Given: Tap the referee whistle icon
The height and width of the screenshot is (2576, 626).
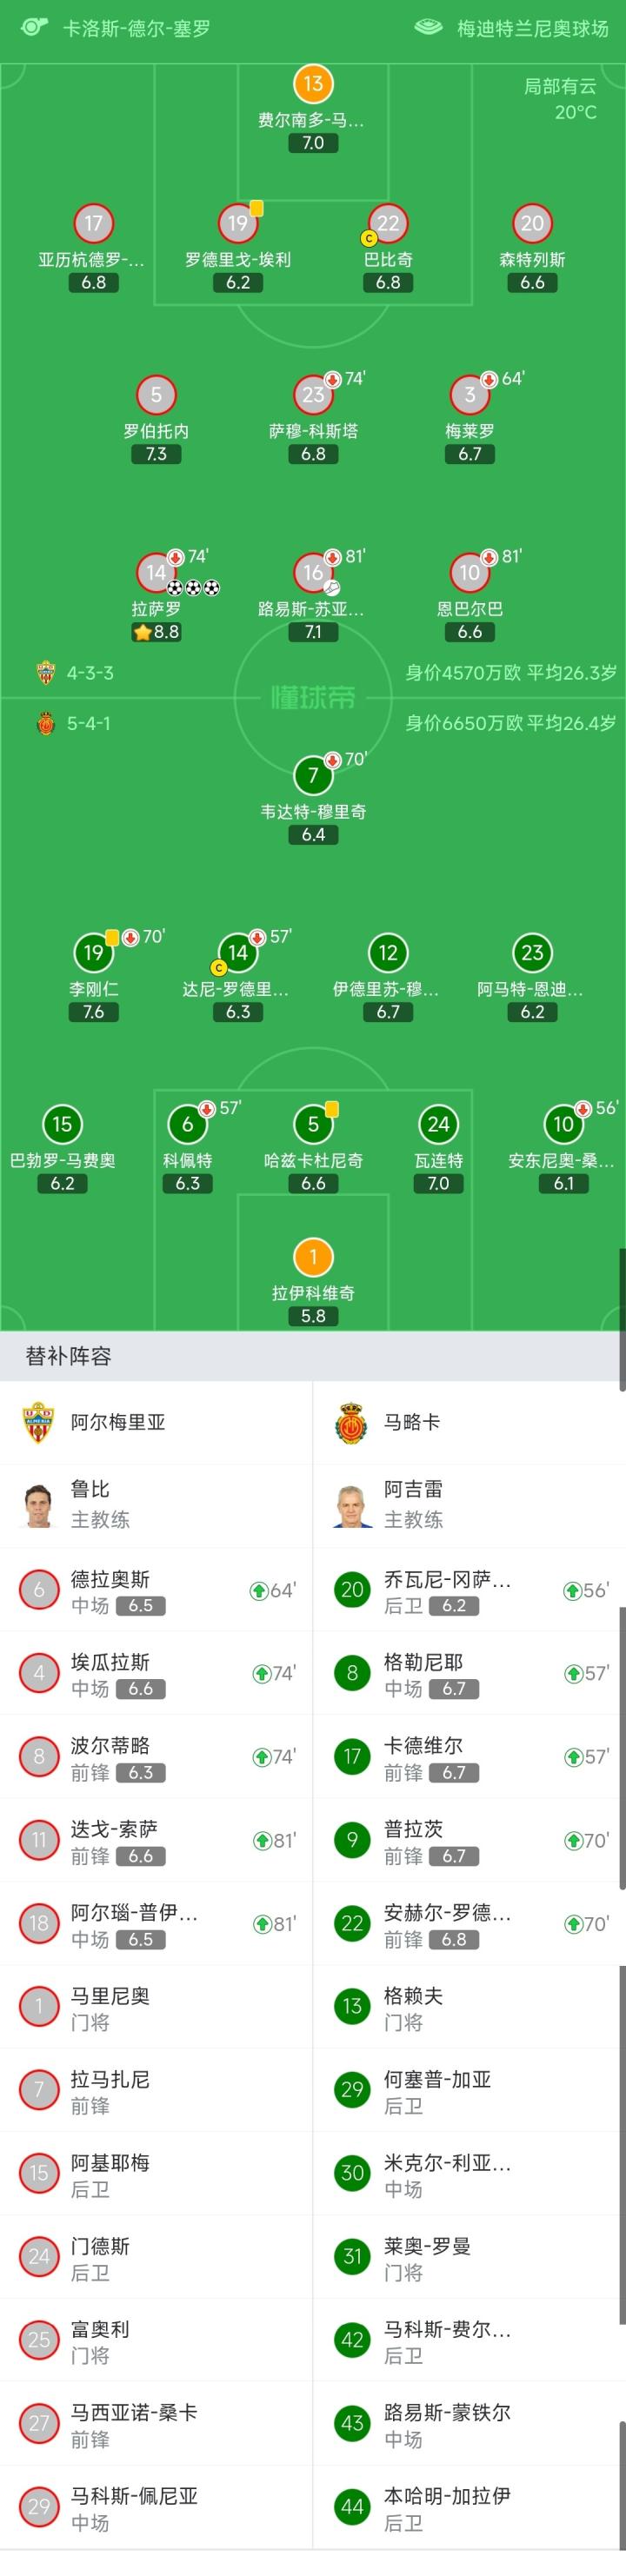Looking at the screenshot, I should coord(33,27).
